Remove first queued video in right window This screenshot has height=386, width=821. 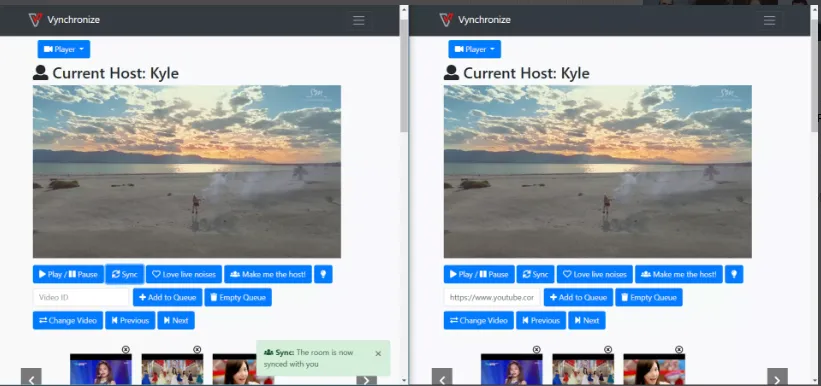(x=537, y=349)
